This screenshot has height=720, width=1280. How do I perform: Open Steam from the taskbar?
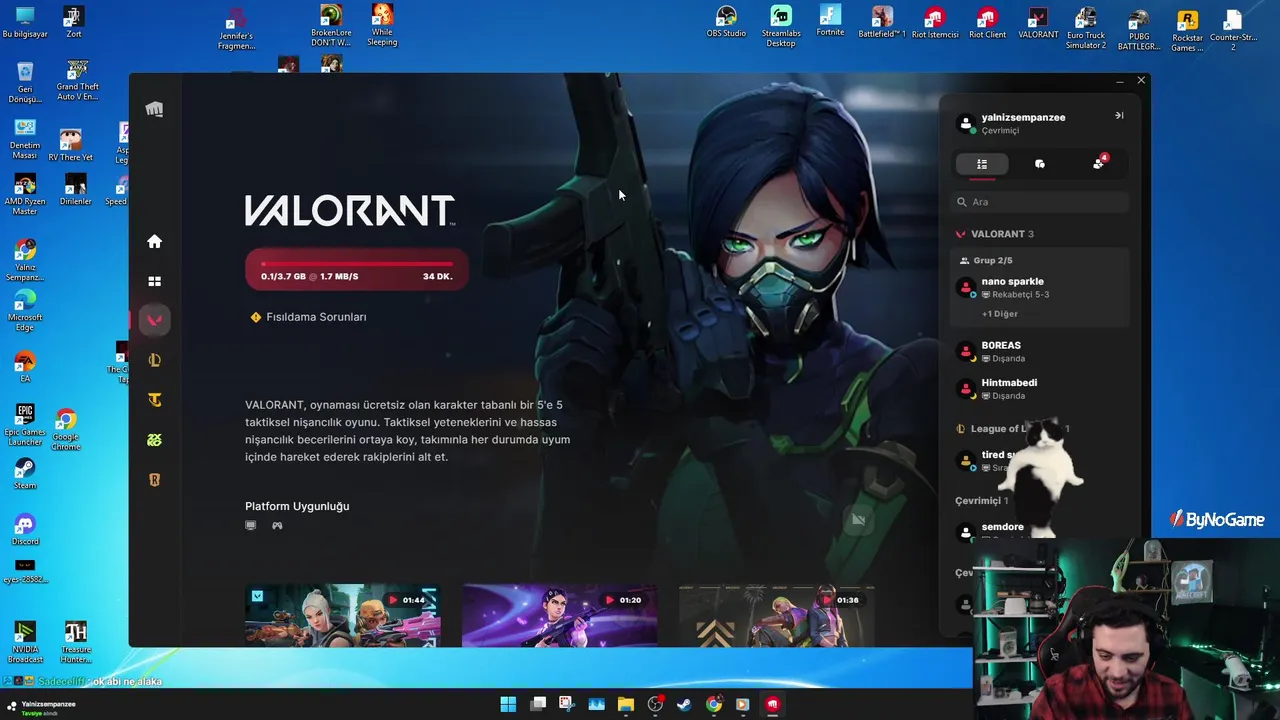(x=684, y=704)
